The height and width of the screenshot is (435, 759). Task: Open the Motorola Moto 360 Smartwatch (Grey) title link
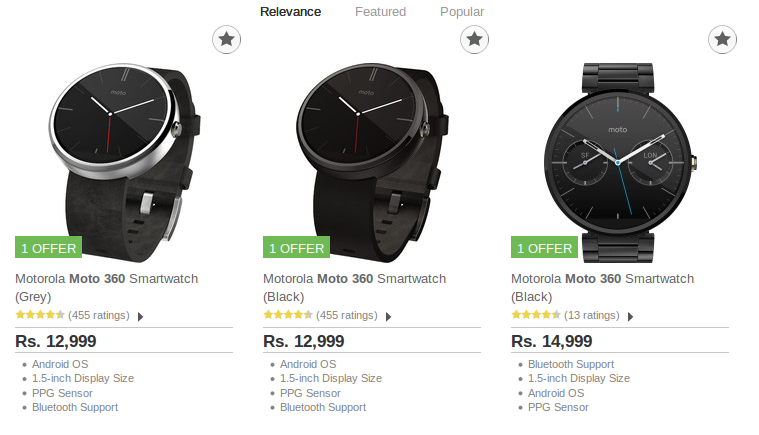point(107,279)
